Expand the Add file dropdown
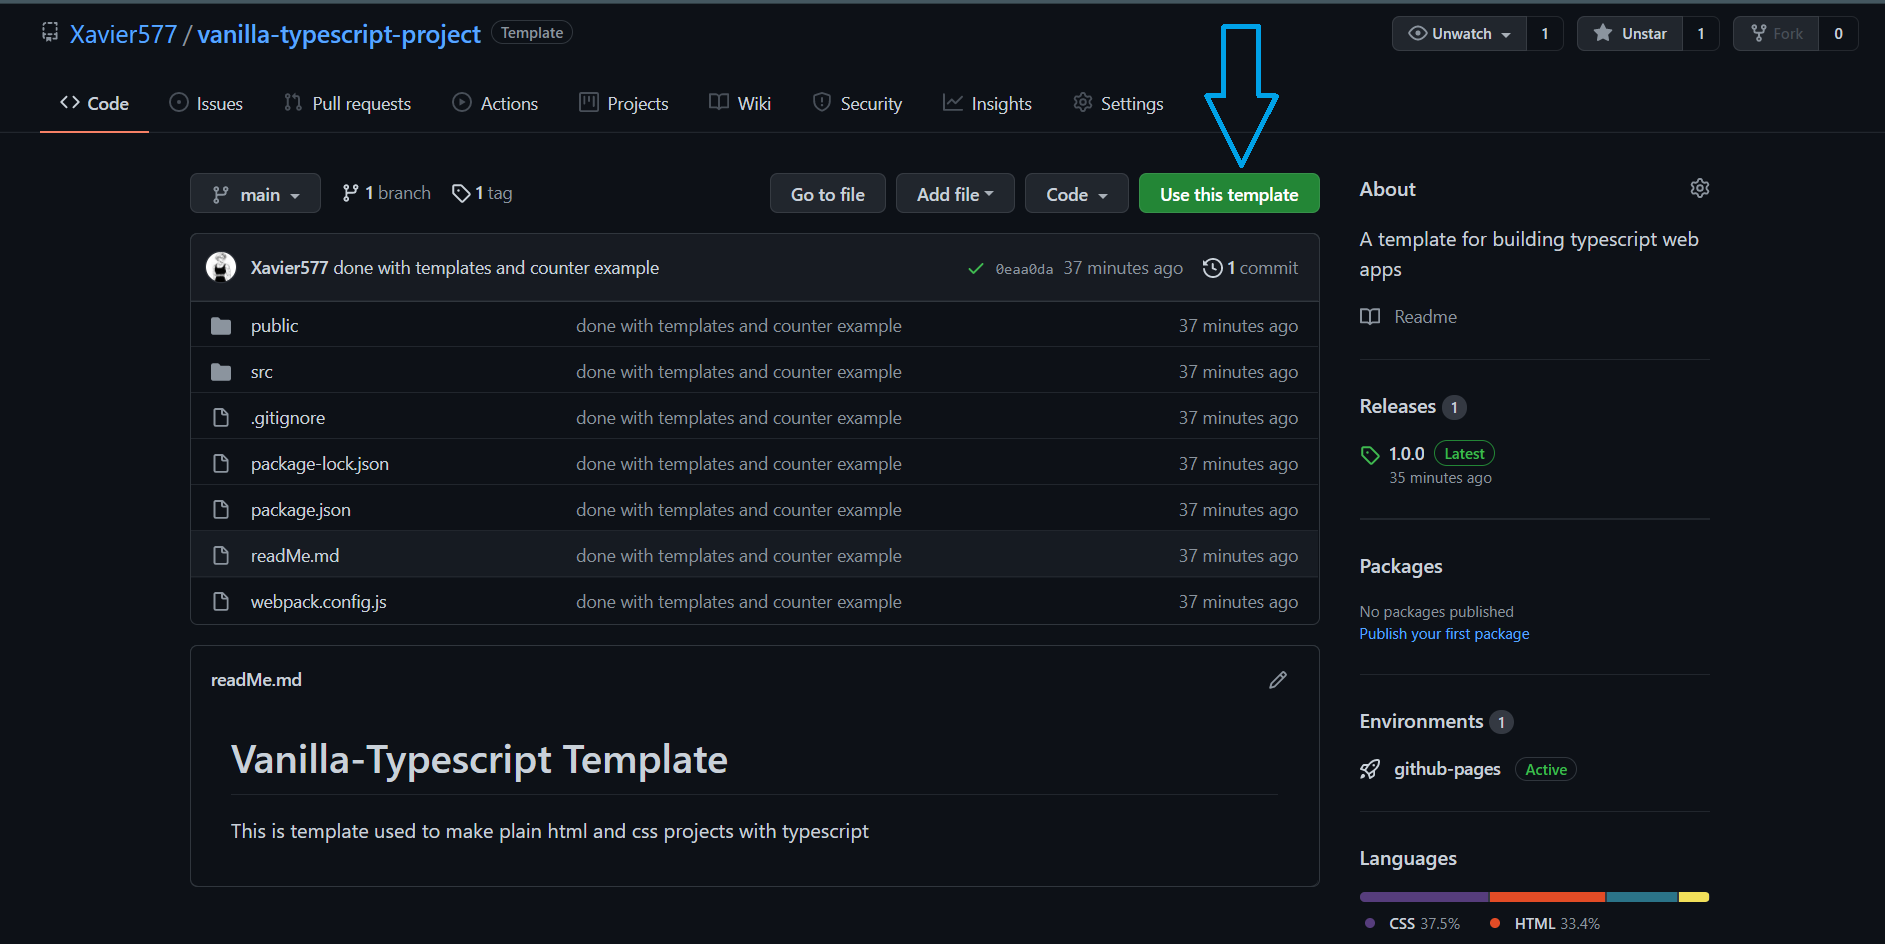This screenshot has width=1885, height=944. 955,194
